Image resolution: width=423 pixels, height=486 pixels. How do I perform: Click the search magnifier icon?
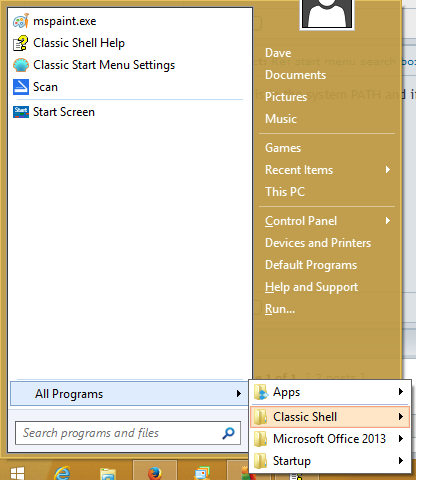point(229,433)
